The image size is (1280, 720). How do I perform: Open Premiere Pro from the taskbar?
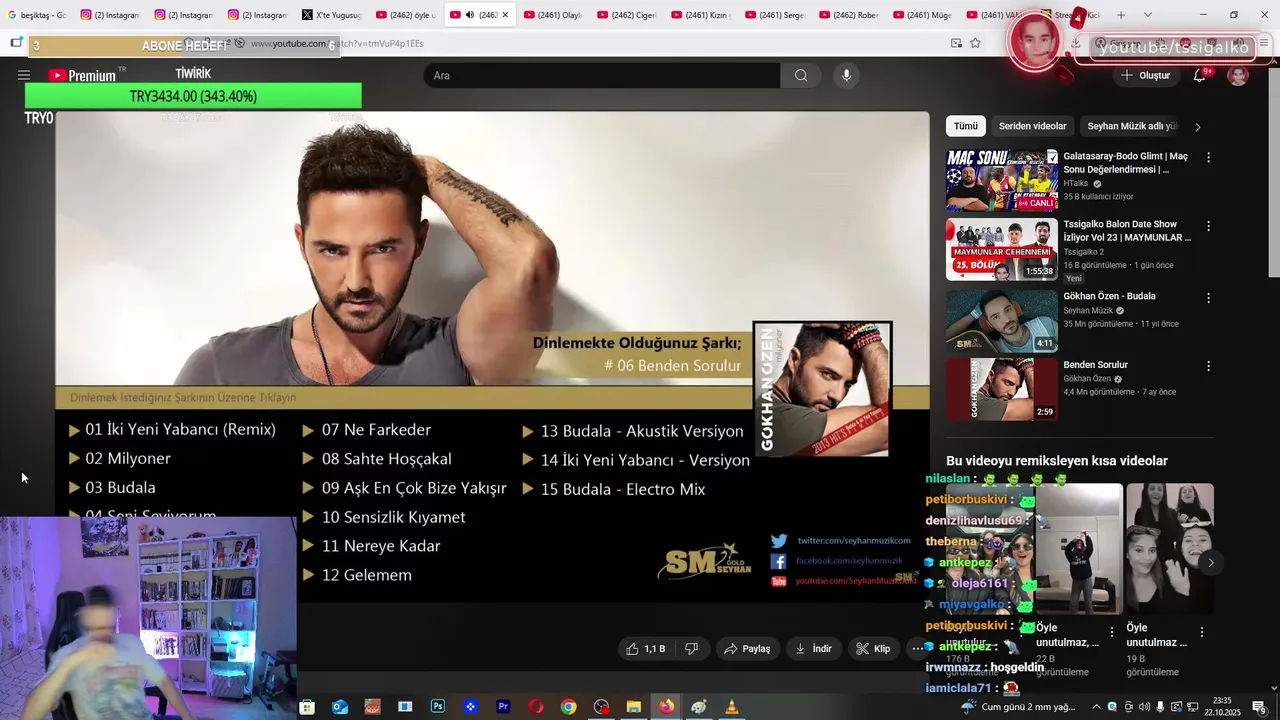click(503, 707)
